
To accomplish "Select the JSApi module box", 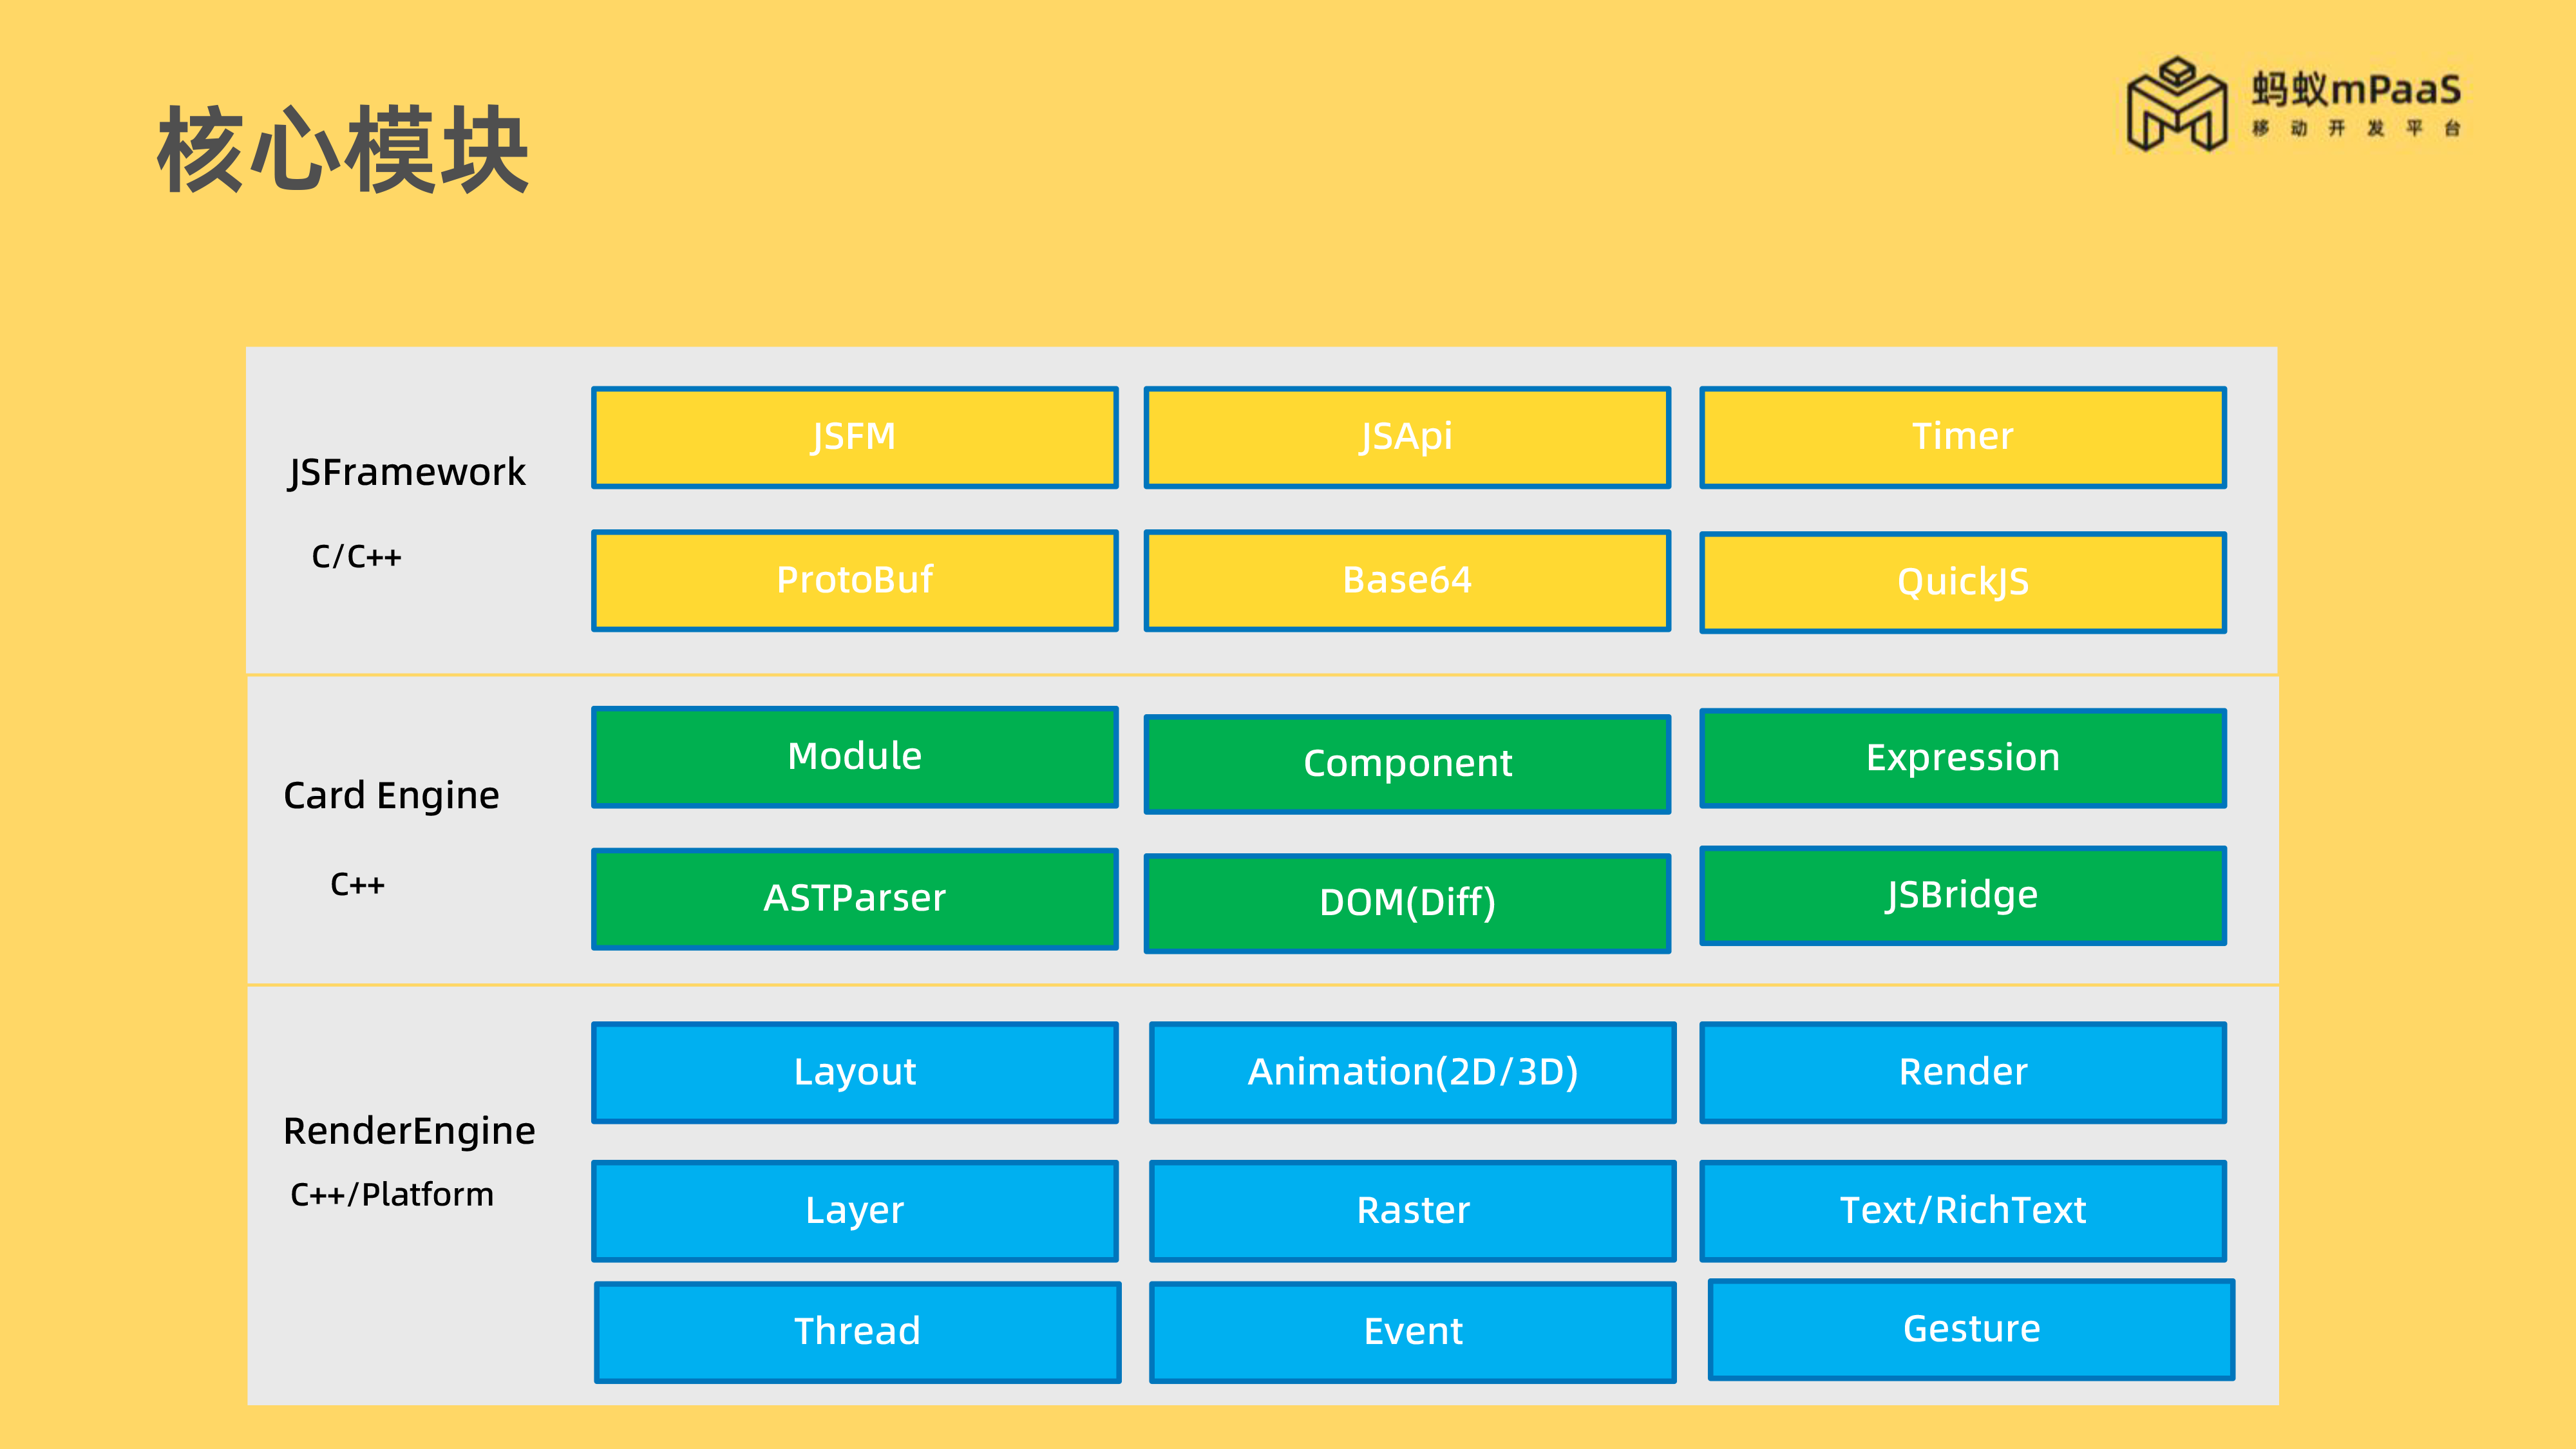I will pos(1407,437).
